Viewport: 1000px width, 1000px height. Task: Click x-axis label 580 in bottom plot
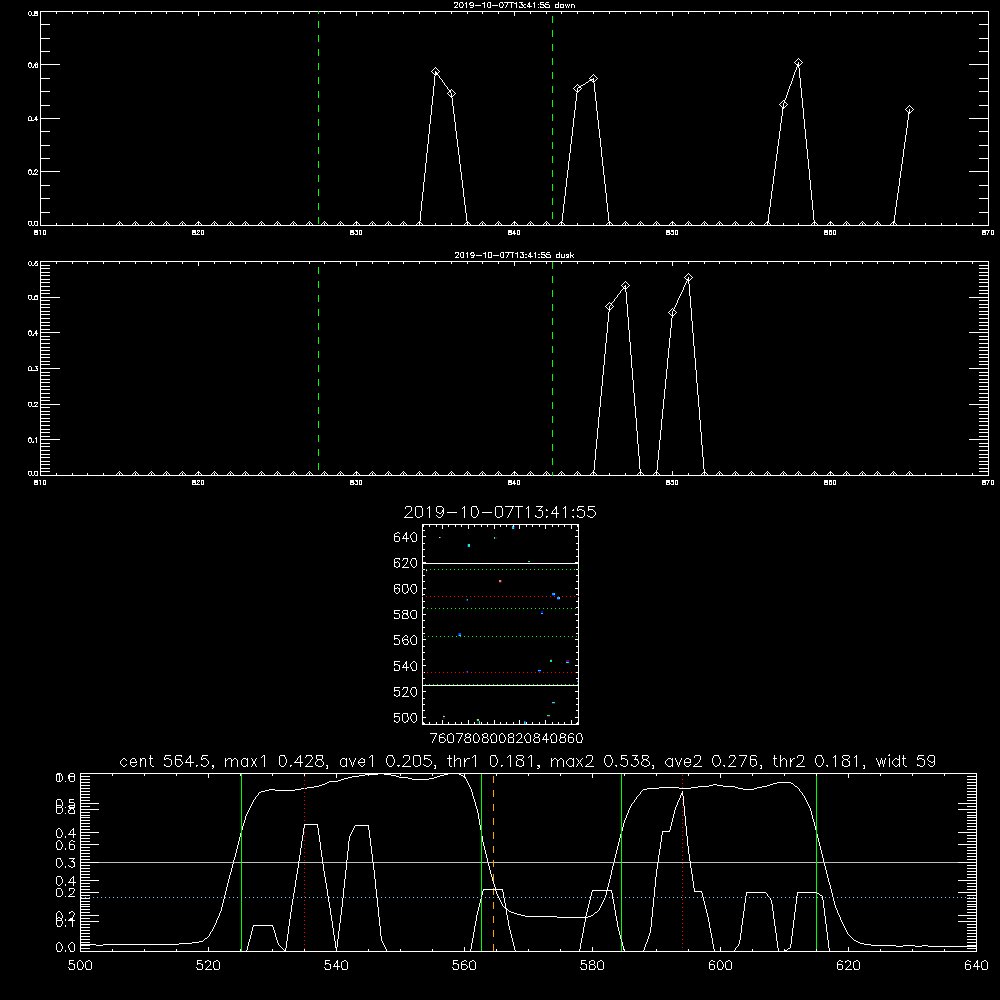coord(592,966)
